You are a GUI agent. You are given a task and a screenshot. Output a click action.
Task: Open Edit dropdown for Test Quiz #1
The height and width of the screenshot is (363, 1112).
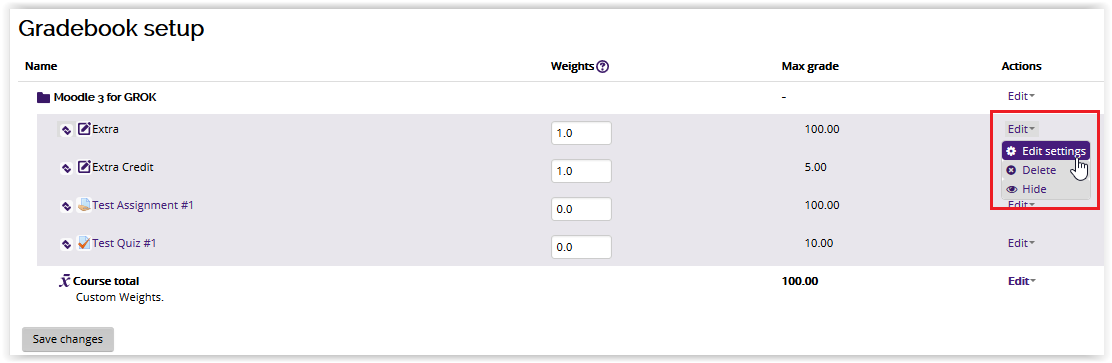pos(1021,243)
